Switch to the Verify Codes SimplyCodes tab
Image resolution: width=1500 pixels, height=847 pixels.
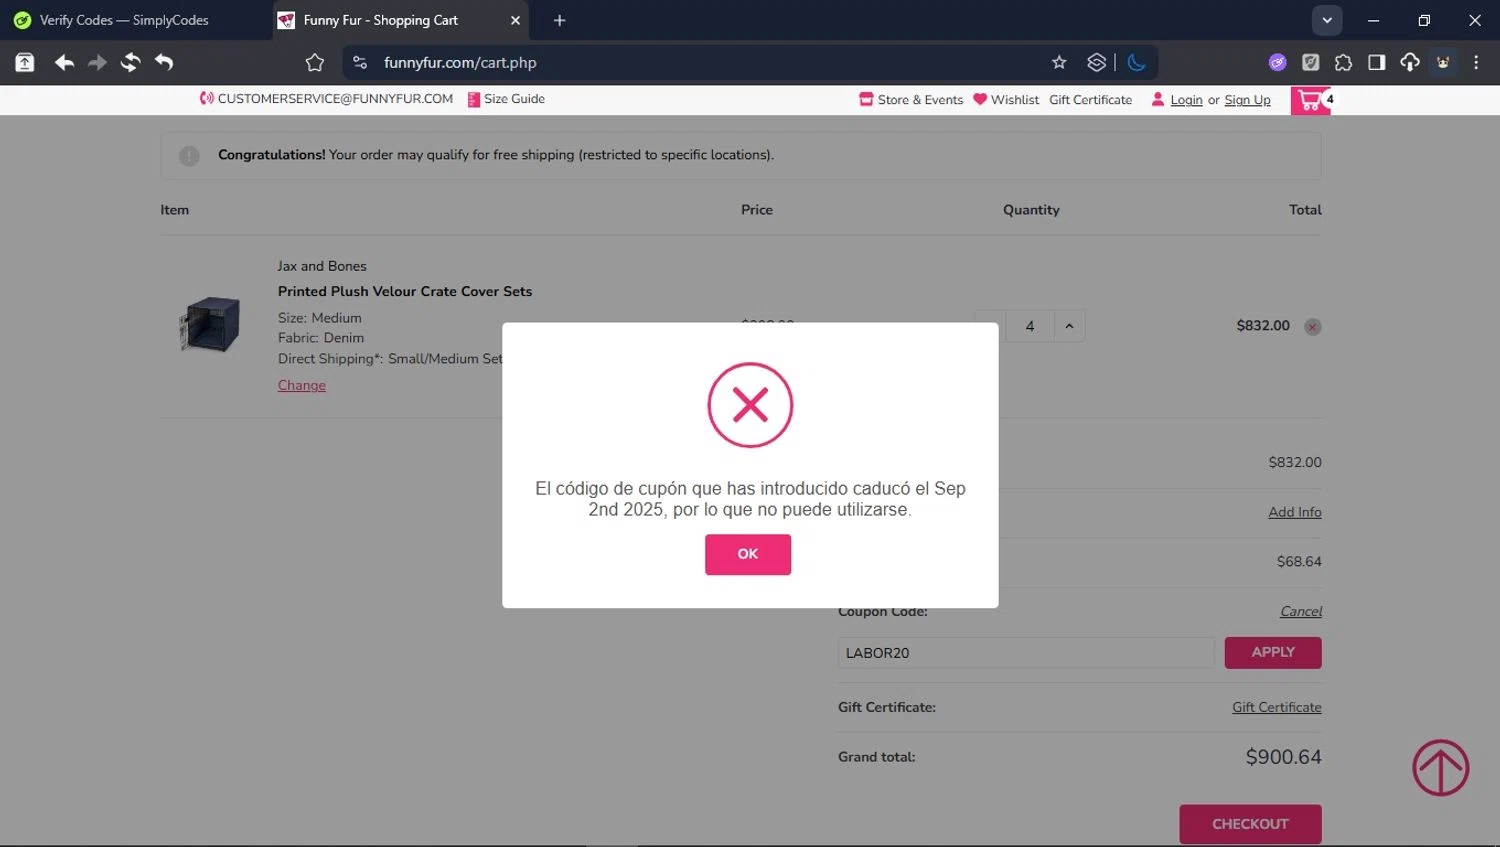tap(124, 20)
